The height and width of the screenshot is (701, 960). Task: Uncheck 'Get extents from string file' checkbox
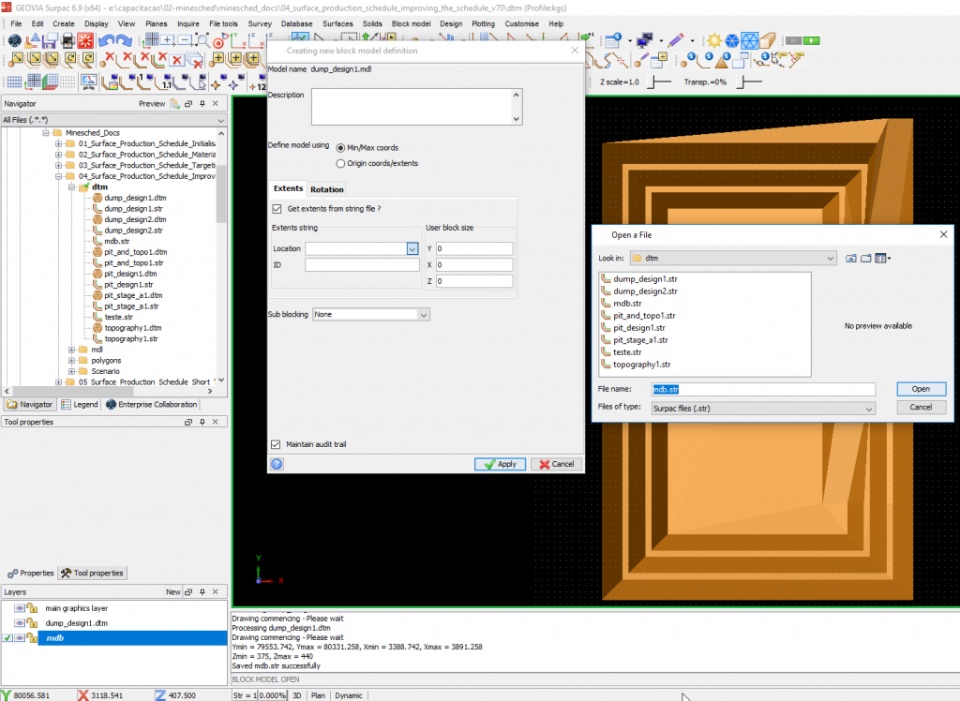click(277, 209)
